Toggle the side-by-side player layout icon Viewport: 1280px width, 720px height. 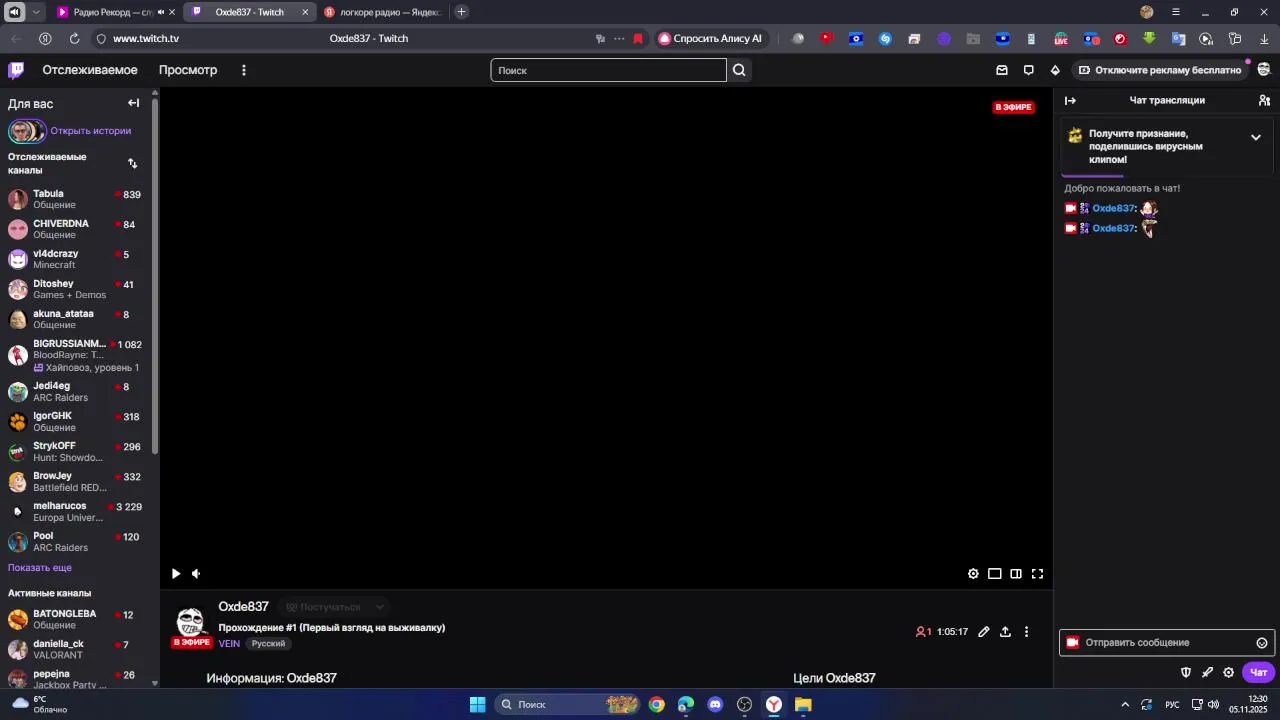click(x=1016, y=574)
